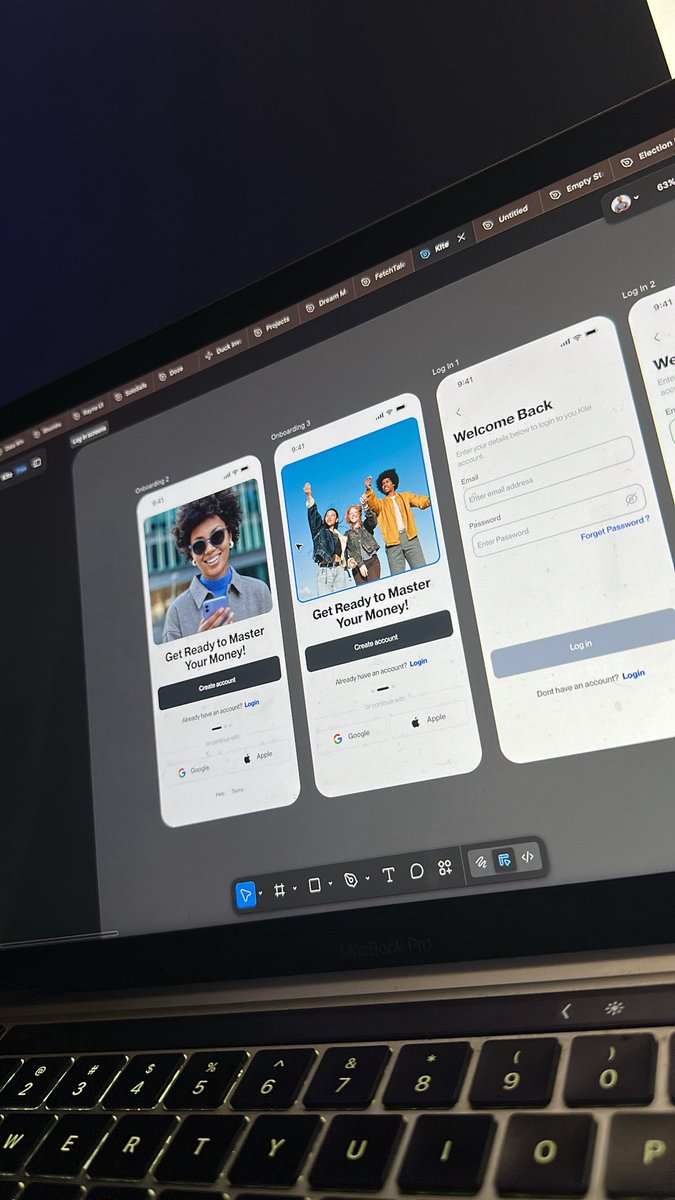675x1200 pixels.
Task: Switch to Dev Mode code icon
Action: coord(528,856)
